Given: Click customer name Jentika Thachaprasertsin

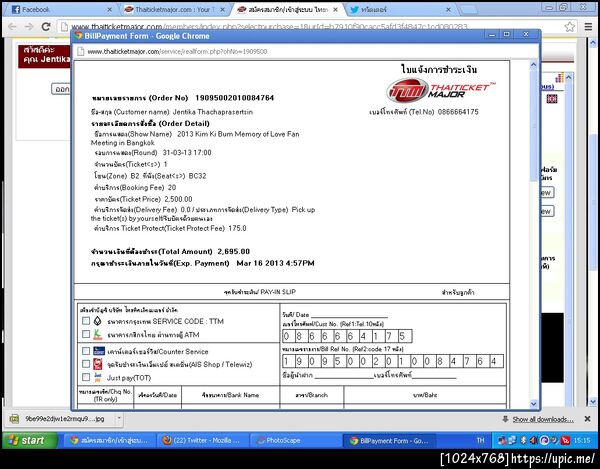Looking at the screenshot, I should (212, 112).
